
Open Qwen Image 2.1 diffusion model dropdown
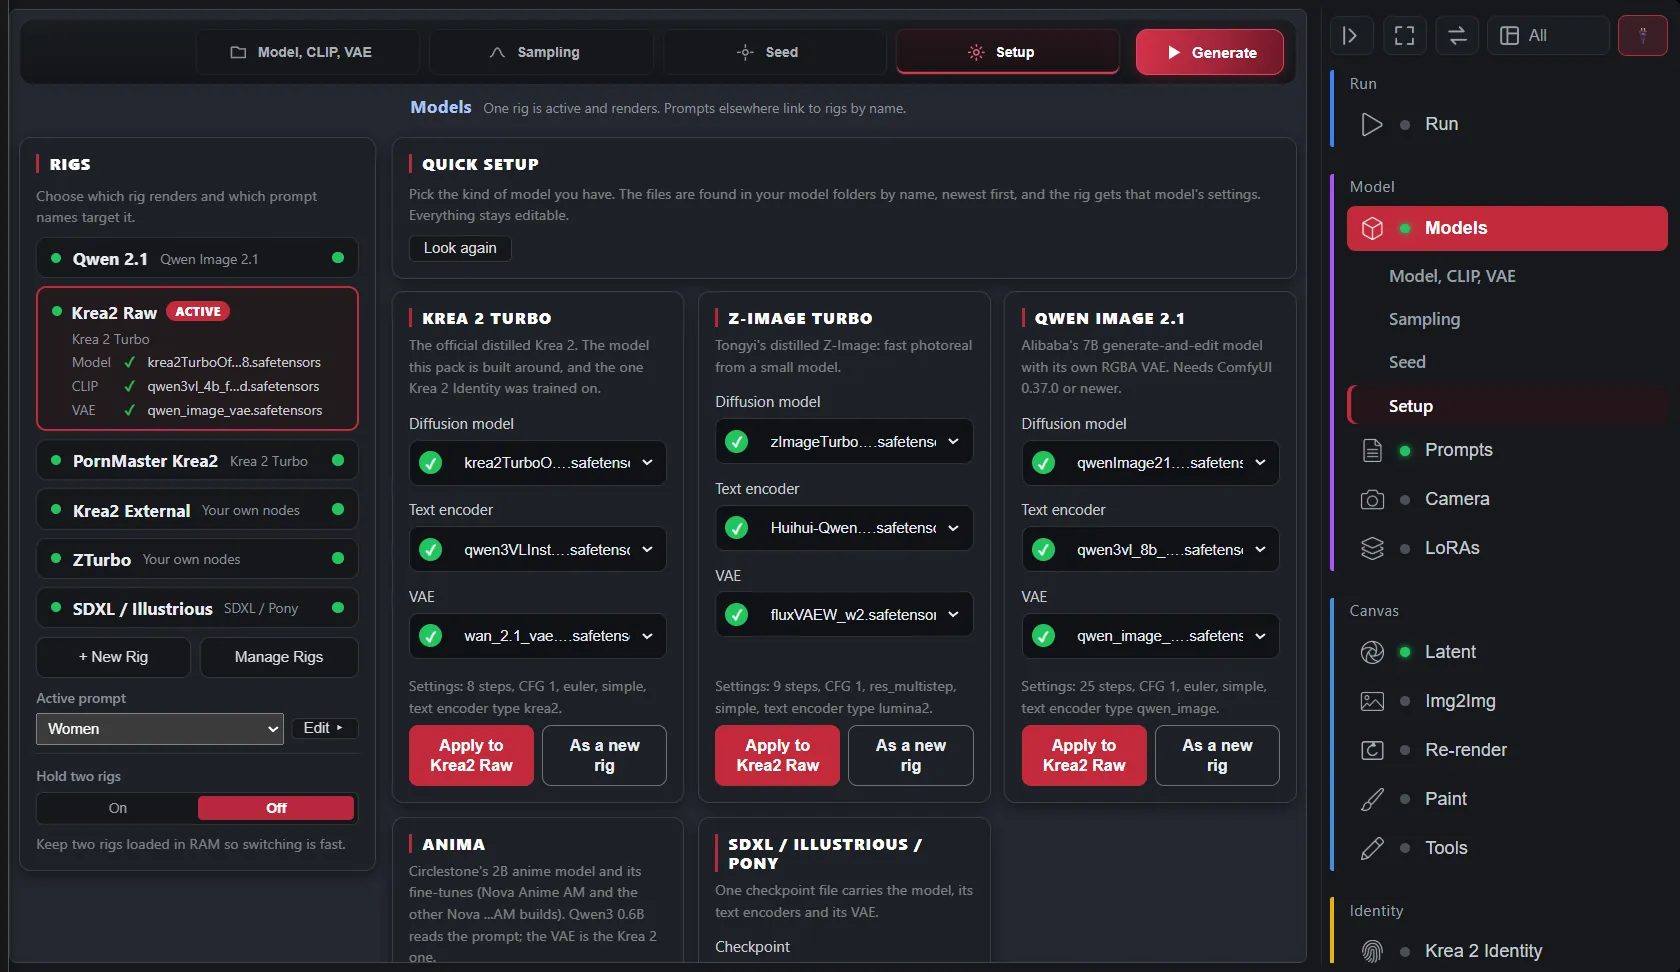(1150, 463)
